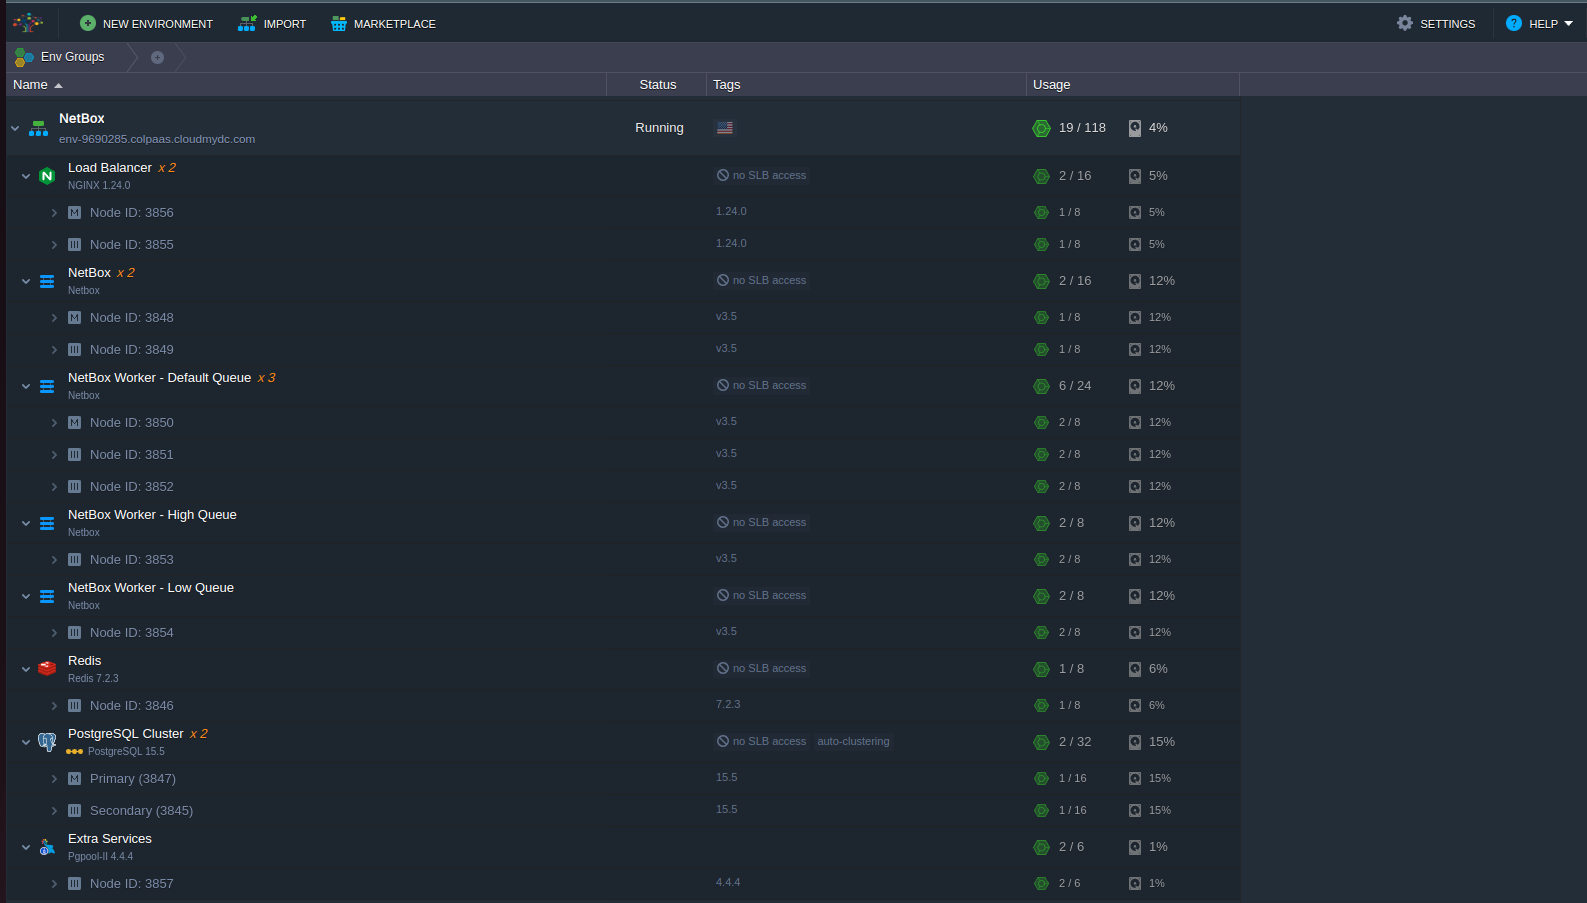
Task: Collapse NetBox Worker - High Queue layer
Action: [x=26, y=523]
